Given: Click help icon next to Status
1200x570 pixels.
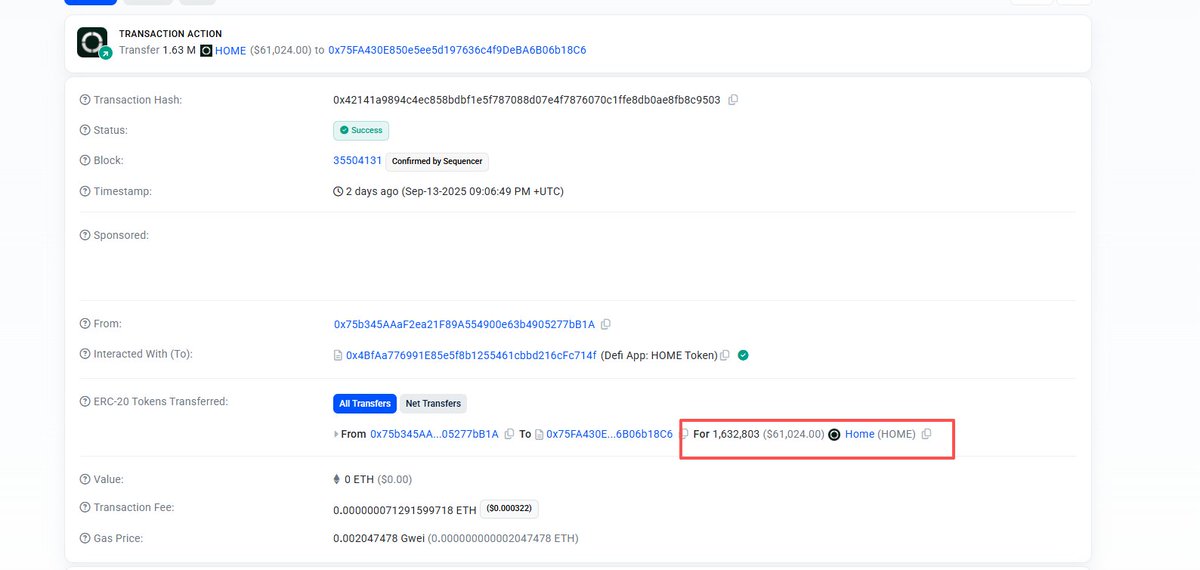Looking at the screenshot, I should click(x=85, y=130).
